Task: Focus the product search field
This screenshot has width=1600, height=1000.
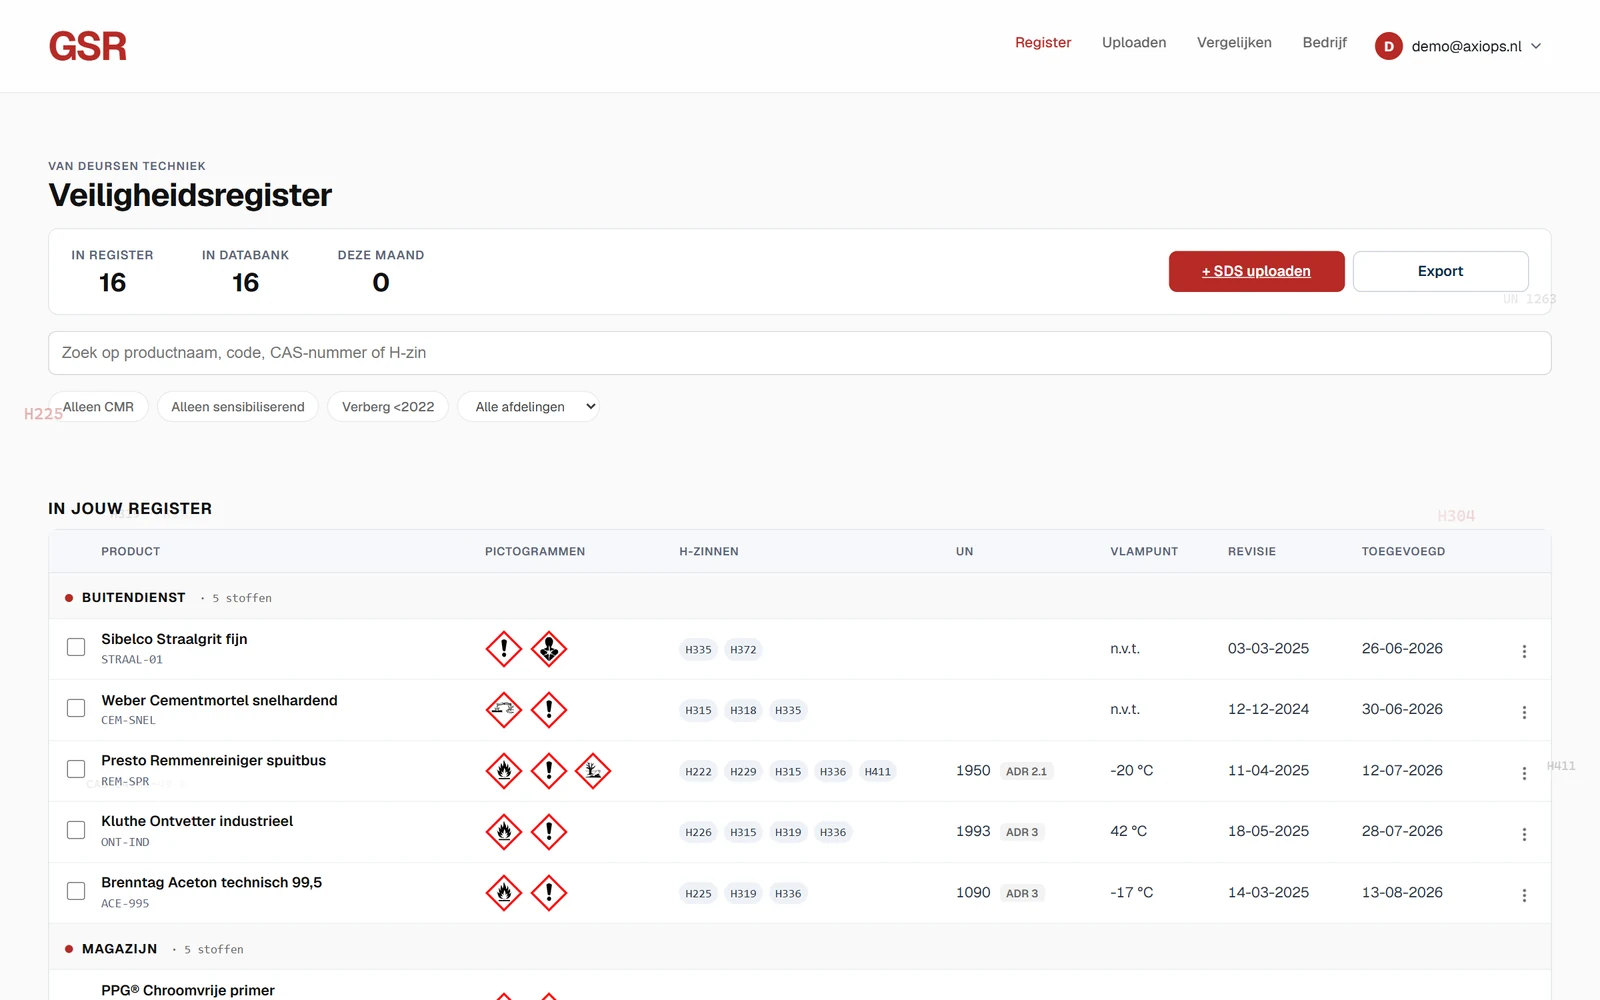Action: [800, 353]
